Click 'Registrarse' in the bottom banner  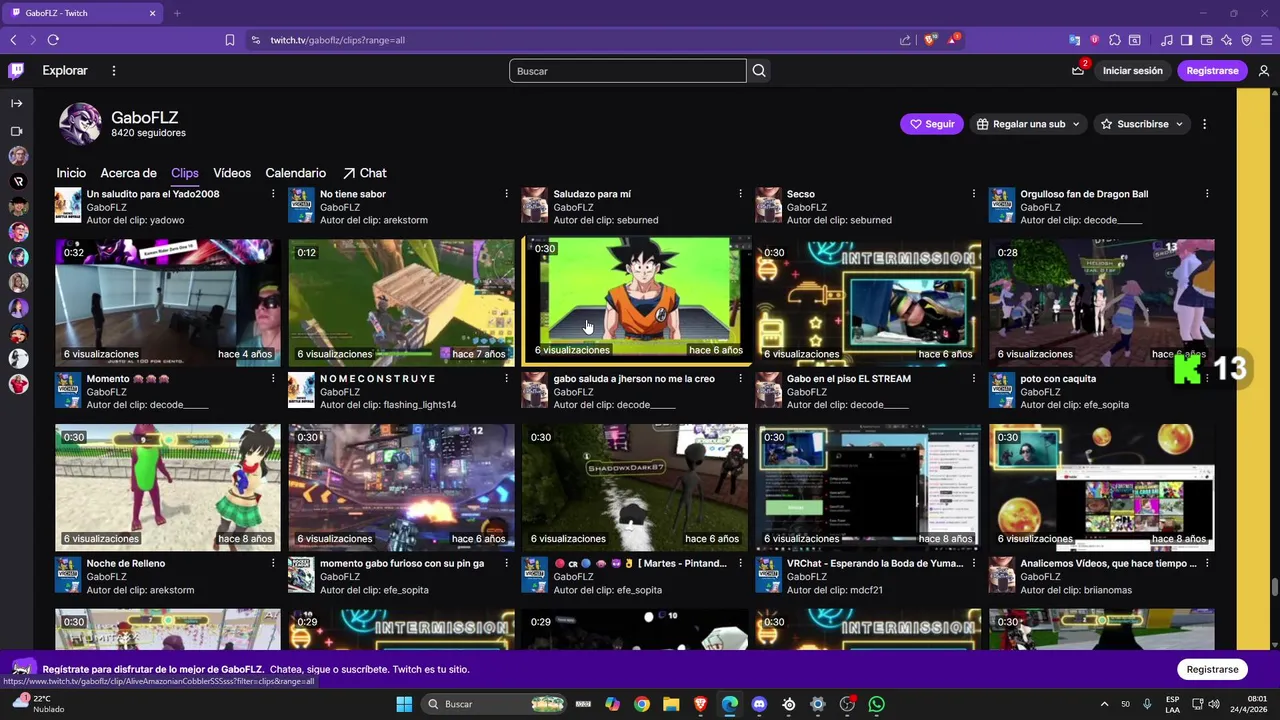click(1212, 669)
